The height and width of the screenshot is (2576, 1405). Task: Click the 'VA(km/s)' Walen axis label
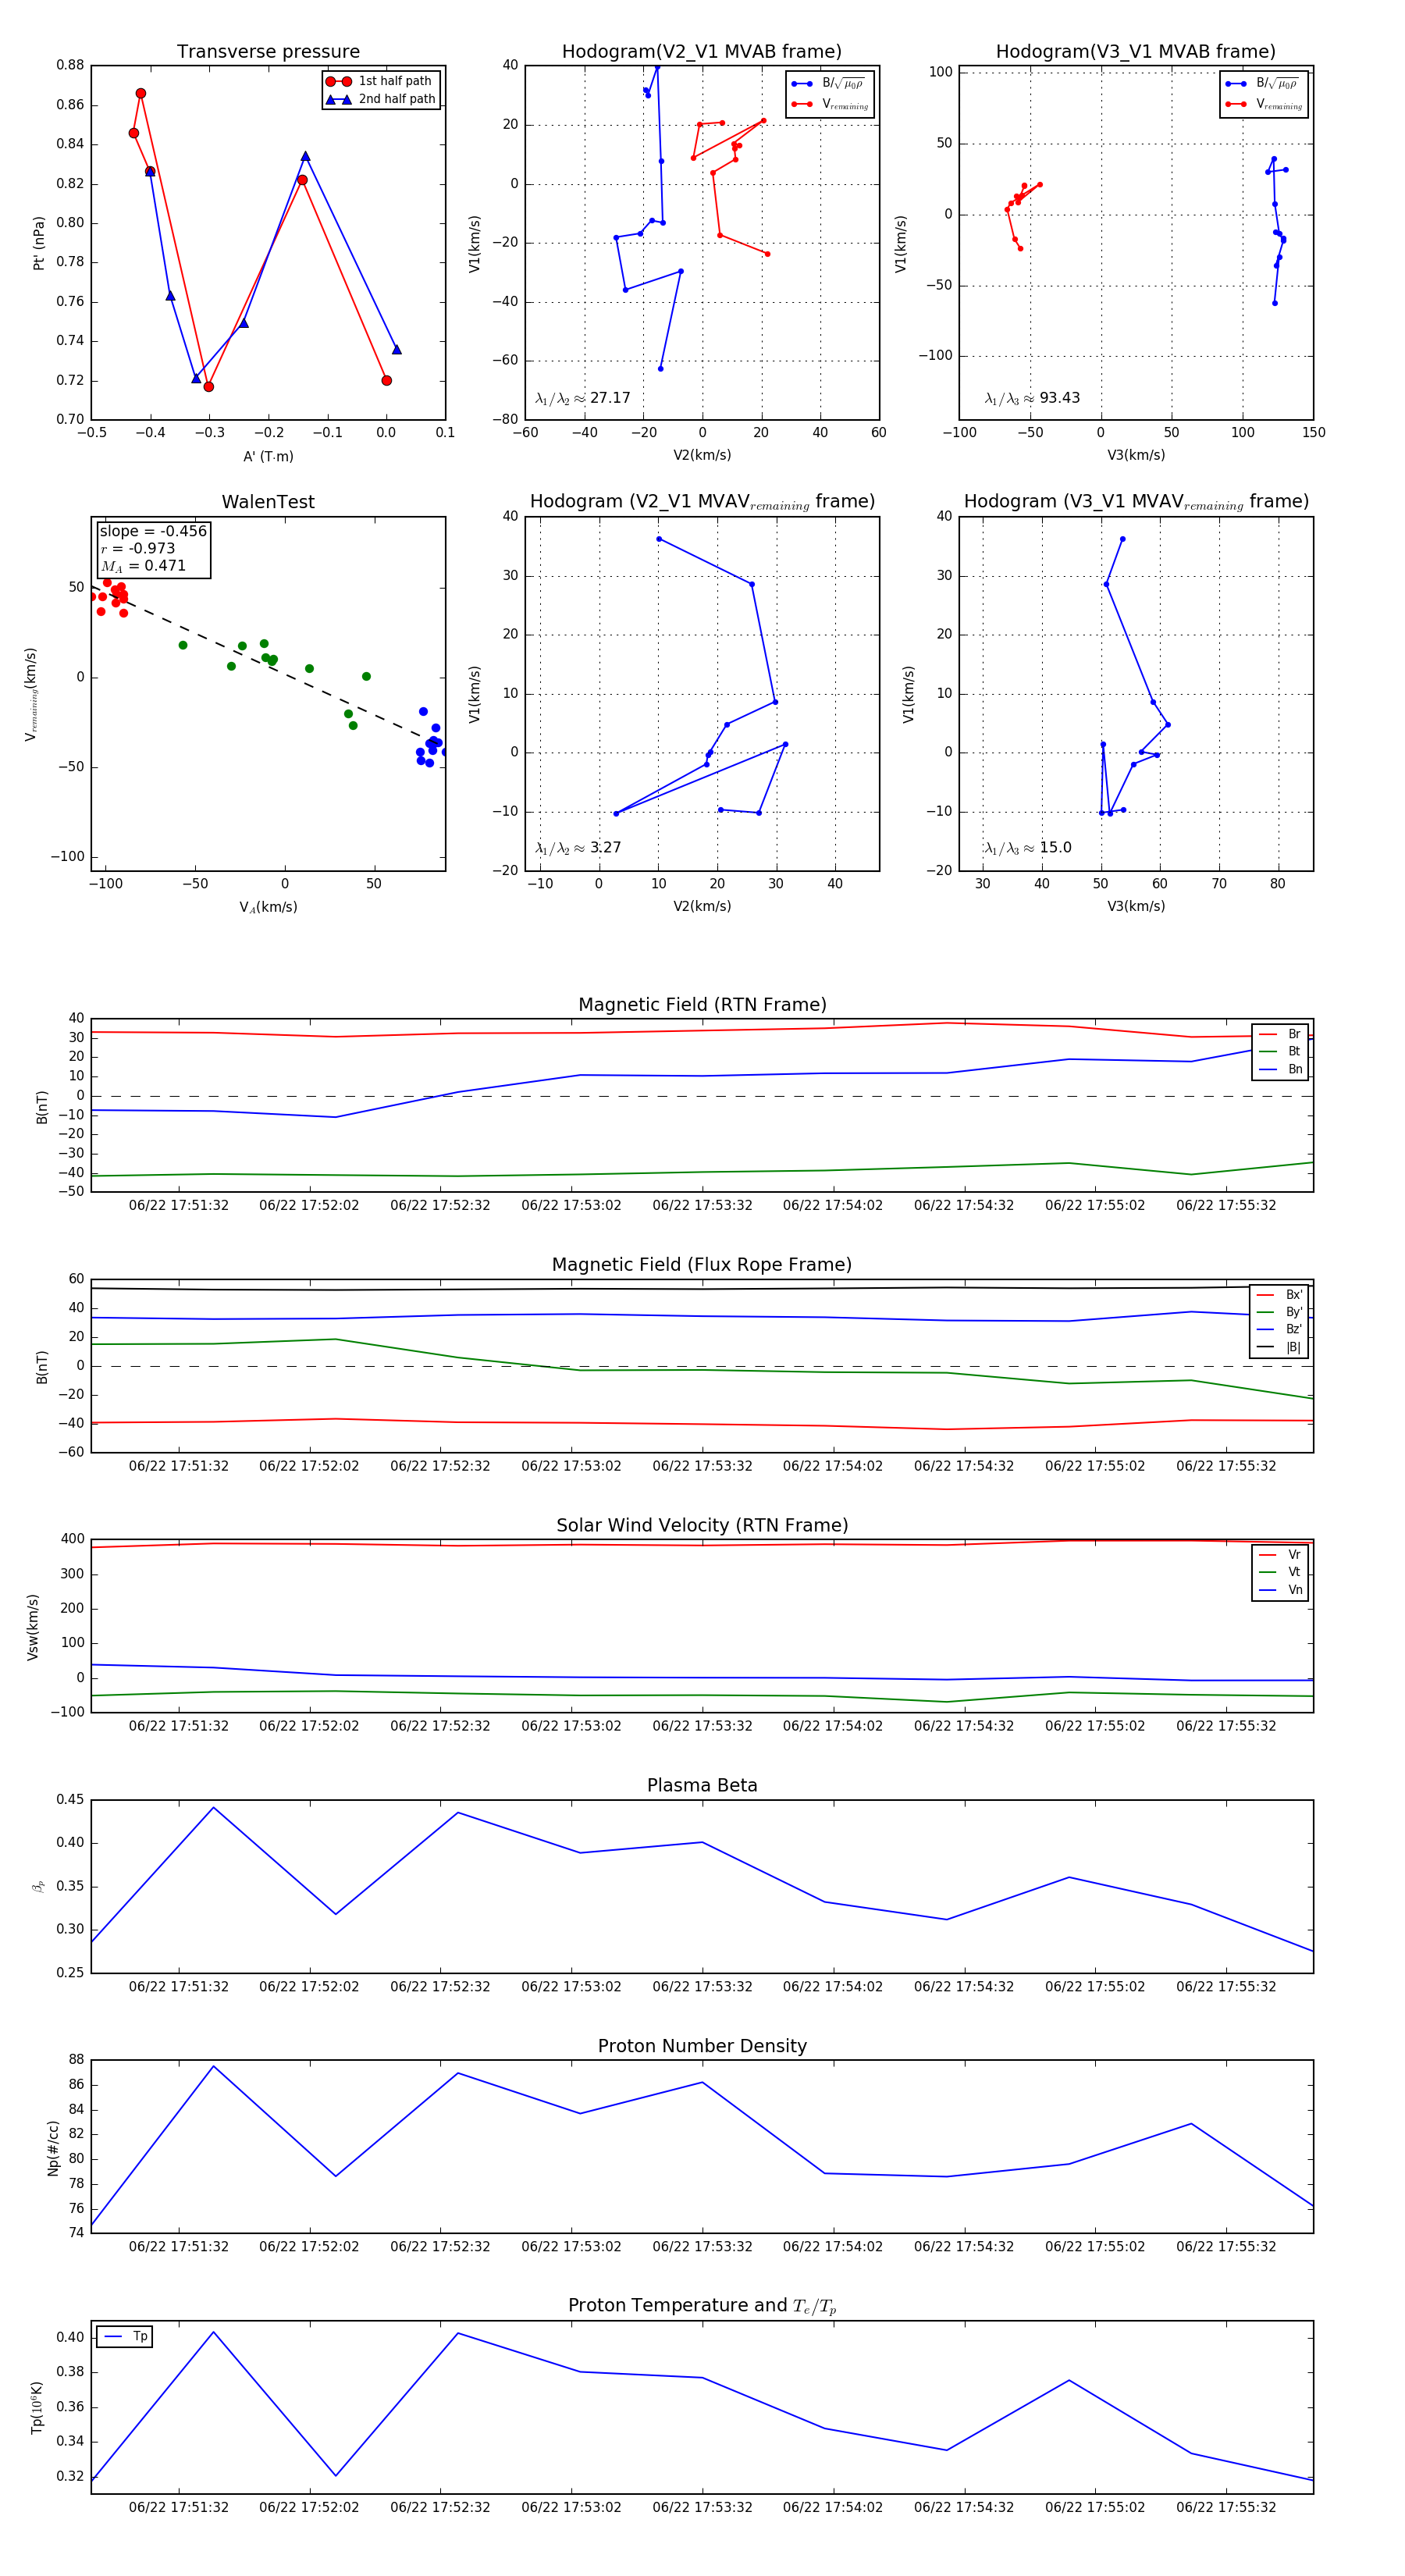pyautogui.click(x=268, y=907)
